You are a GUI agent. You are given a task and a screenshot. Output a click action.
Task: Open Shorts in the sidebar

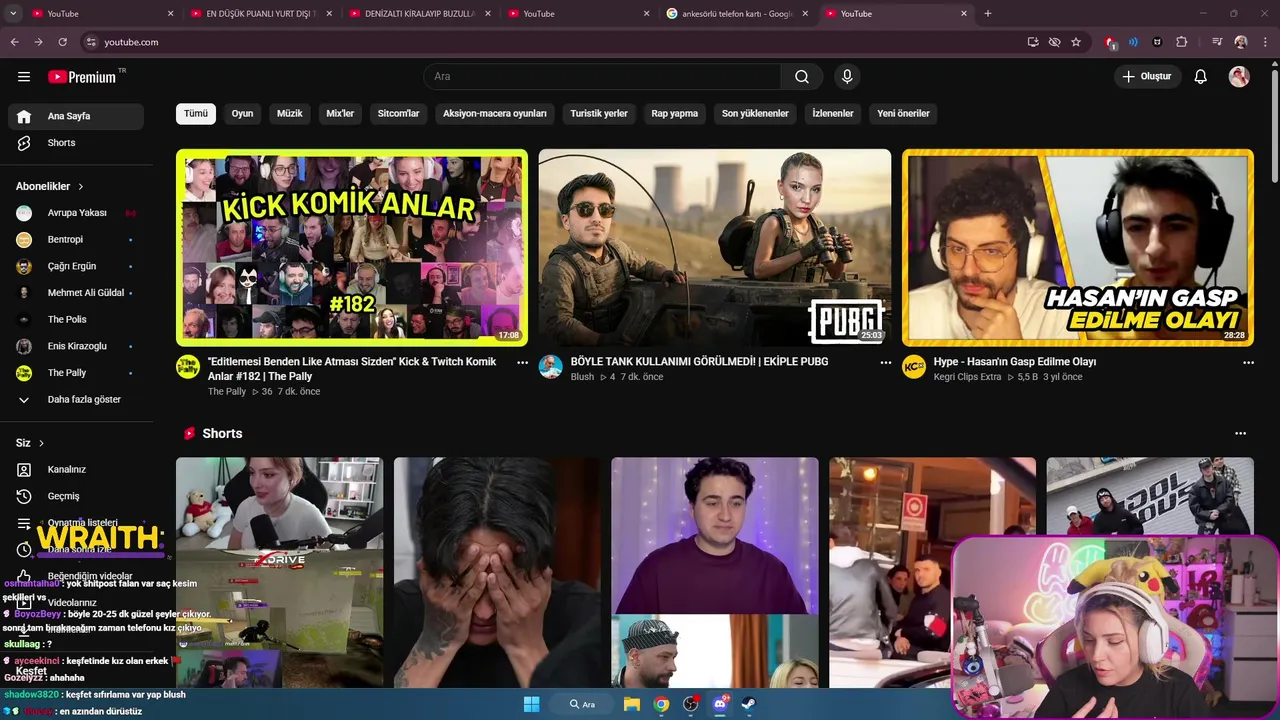(x=76, y=143)
